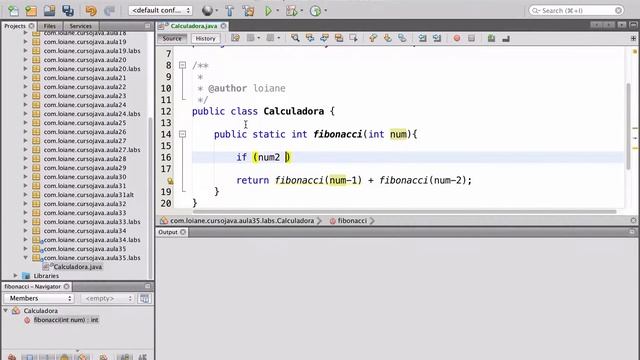Click the Find Selection magnifier icon
This screenshot has height=360, width=640.
click(295, 38)
